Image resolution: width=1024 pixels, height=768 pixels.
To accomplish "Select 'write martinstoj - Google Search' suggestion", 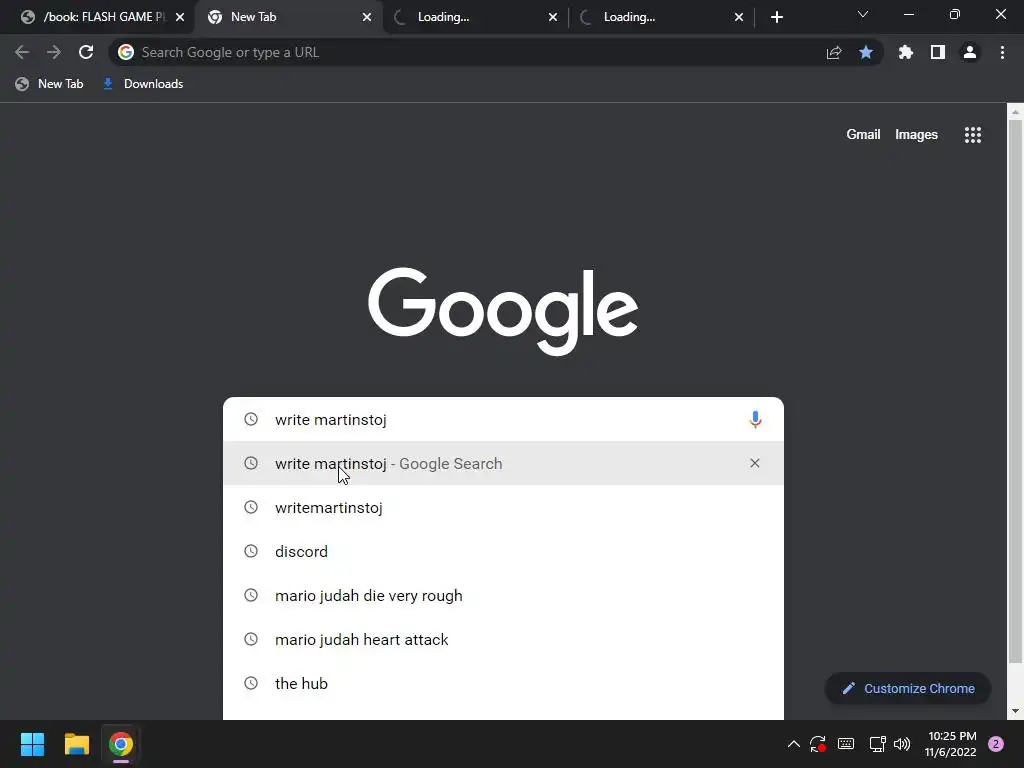I will [503, 463].
